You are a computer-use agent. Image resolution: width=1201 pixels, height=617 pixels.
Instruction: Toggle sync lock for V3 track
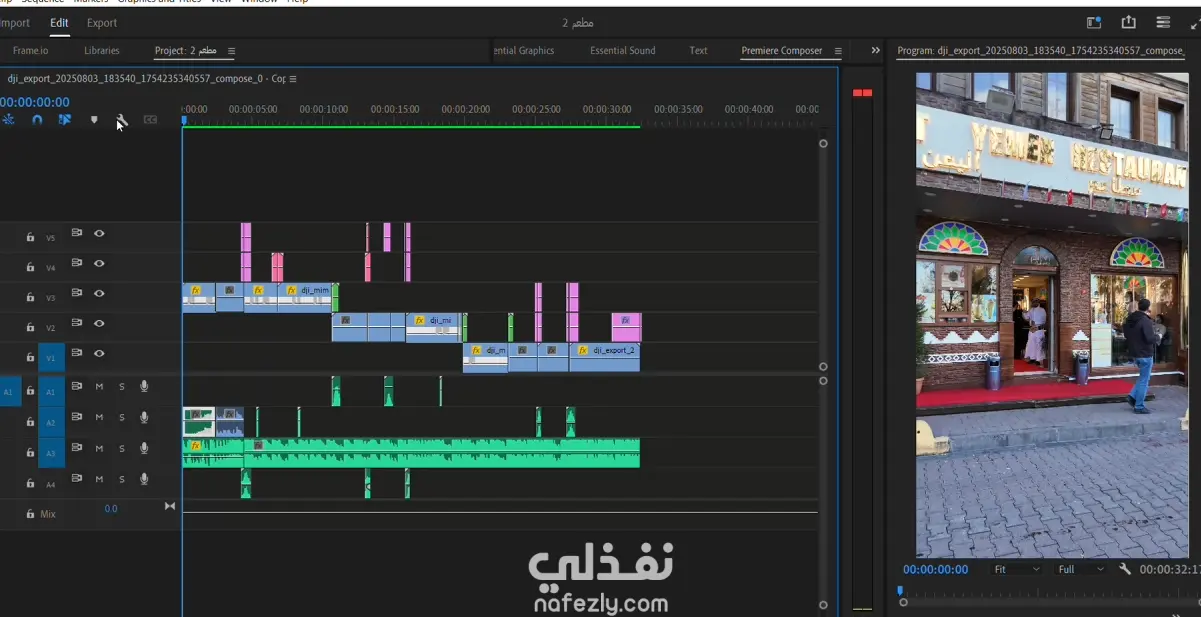click(77, 293)
